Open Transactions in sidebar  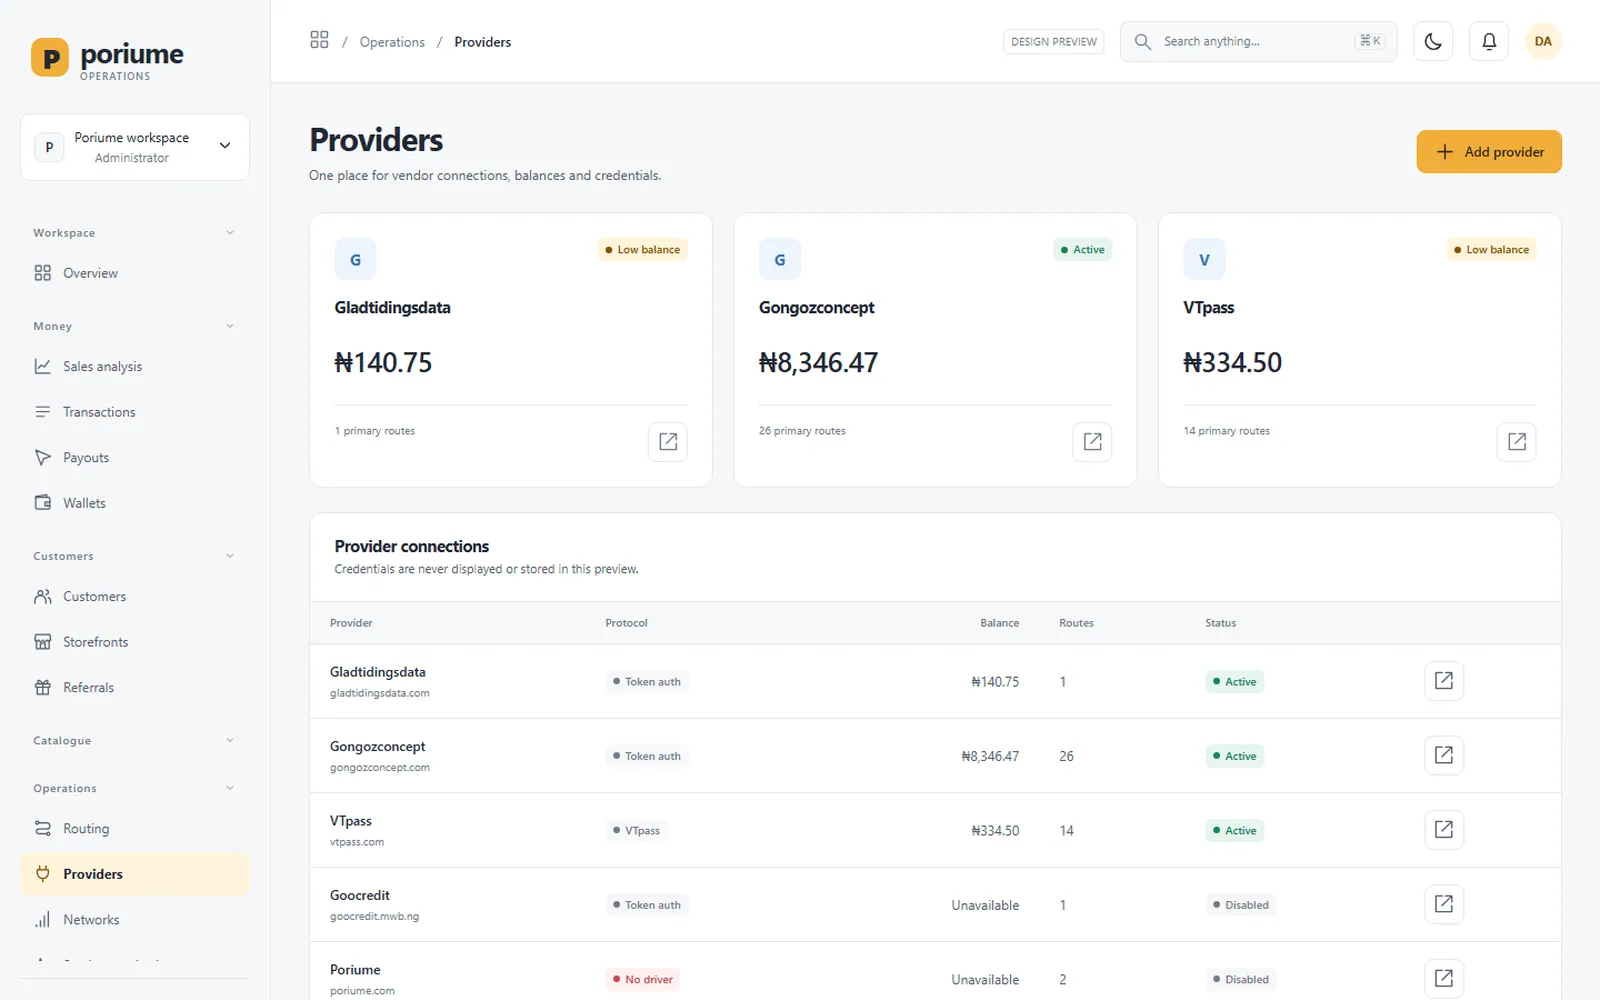click(x=135, y=412)
